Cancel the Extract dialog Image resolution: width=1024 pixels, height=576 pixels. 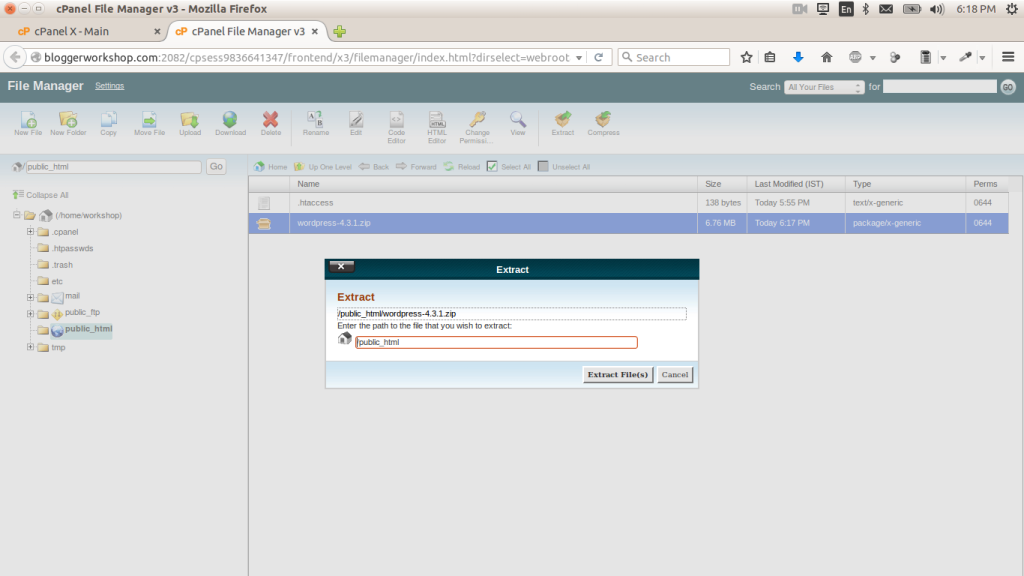[675, 374]
